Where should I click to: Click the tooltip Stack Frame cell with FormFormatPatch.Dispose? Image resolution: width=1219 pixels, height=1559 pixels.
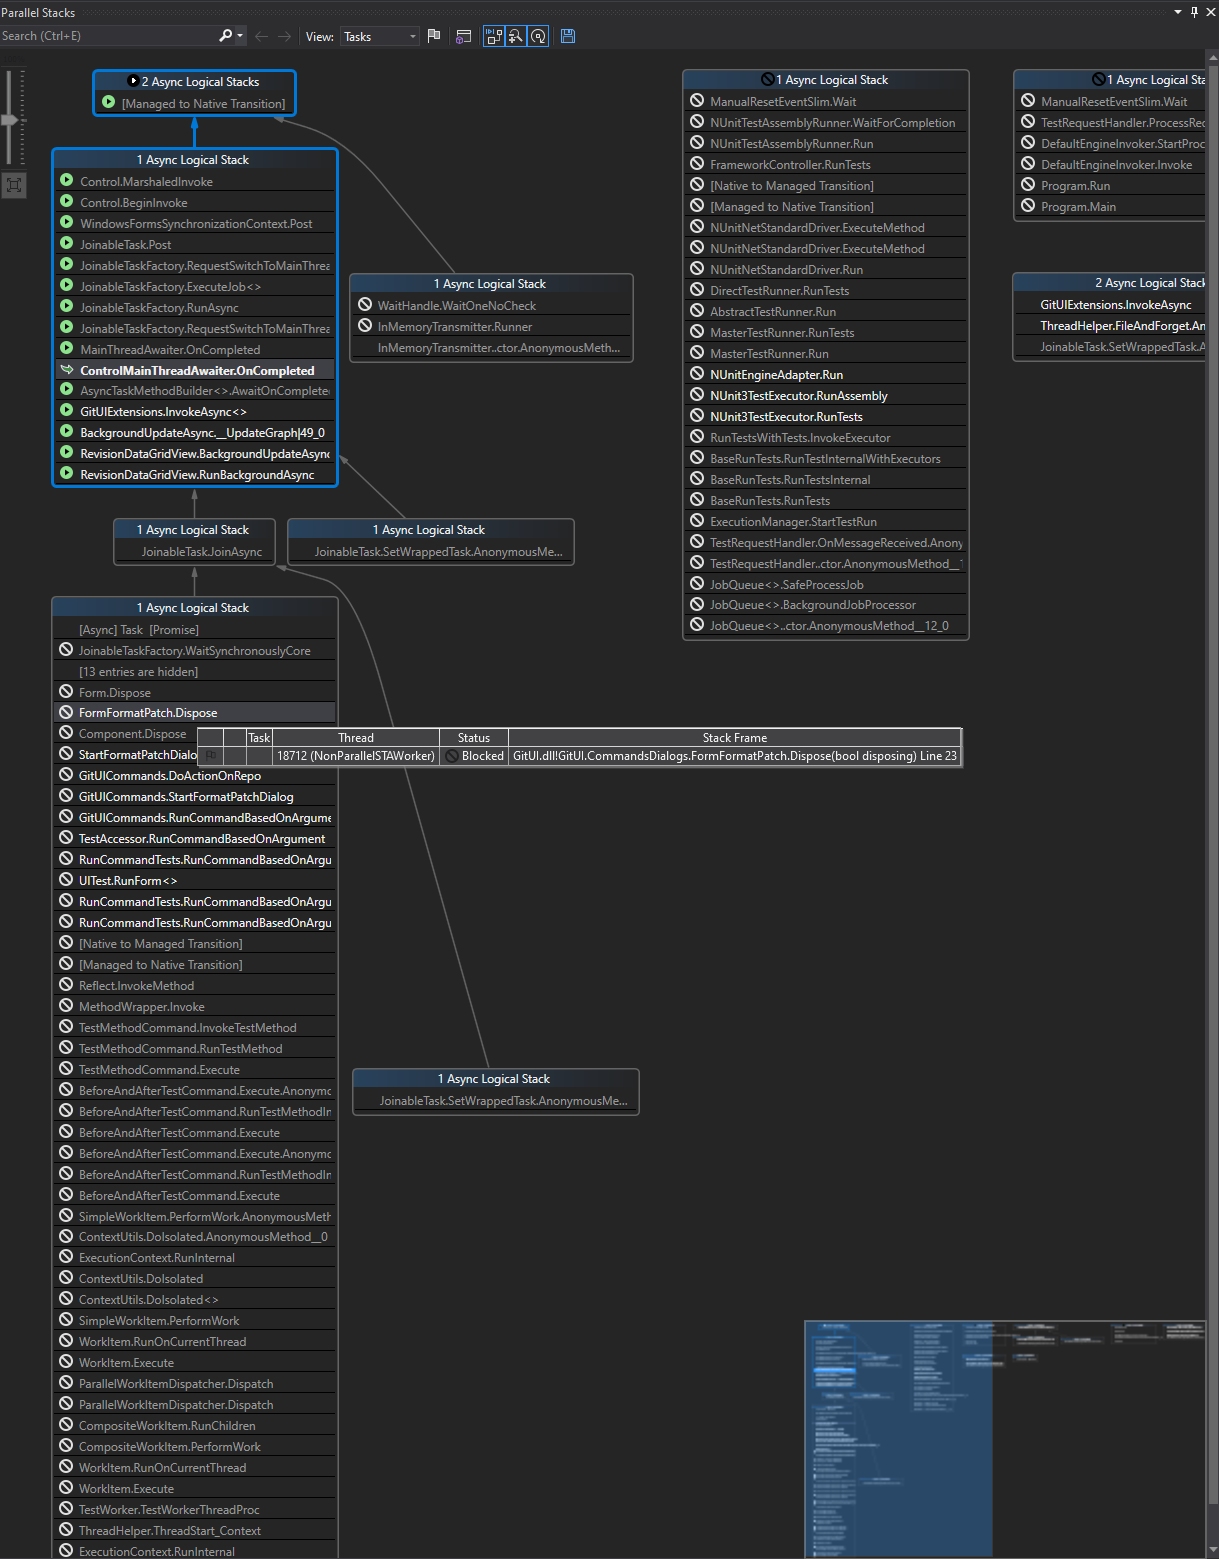point(735,756)
